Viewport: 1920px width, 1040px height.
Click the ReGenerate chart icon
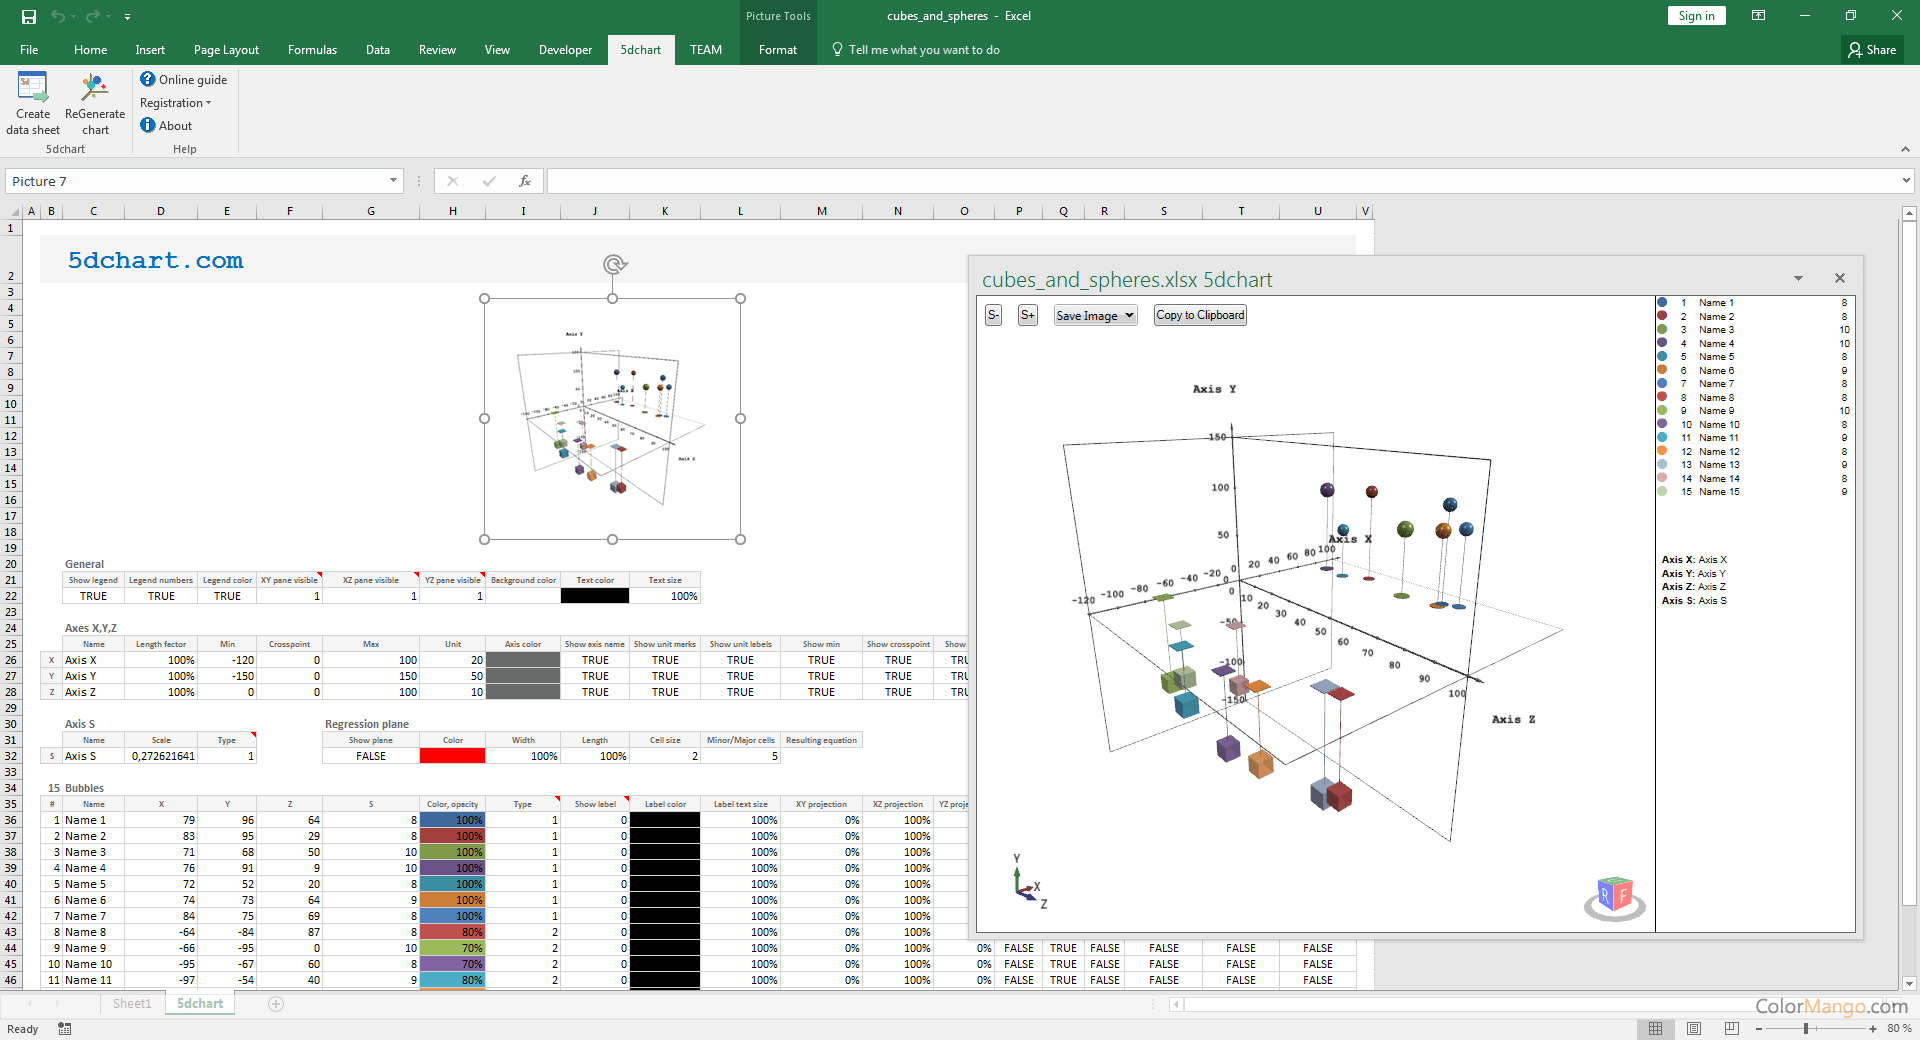click(95, 90)
